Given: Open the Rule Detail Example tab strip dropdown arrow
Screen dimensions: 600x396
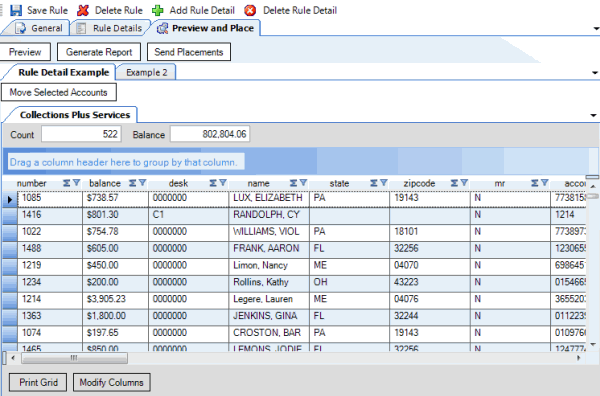Looking at the screenshot, I should pos(595,73).
